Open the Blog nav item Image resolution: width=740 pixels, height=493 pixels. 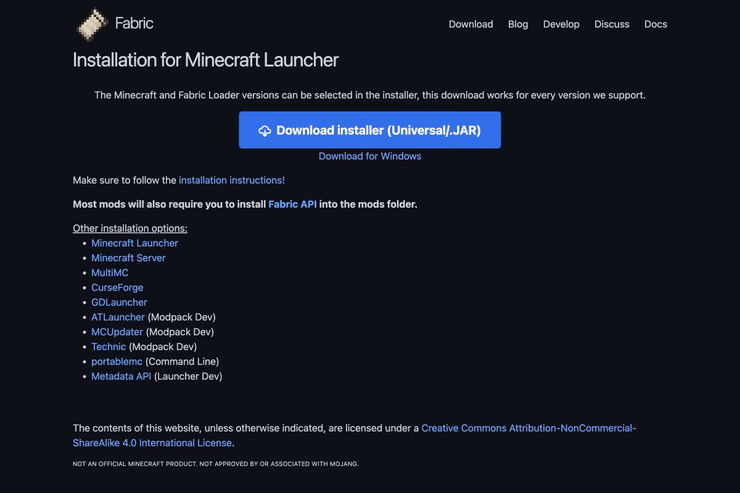tap(518, 24)
